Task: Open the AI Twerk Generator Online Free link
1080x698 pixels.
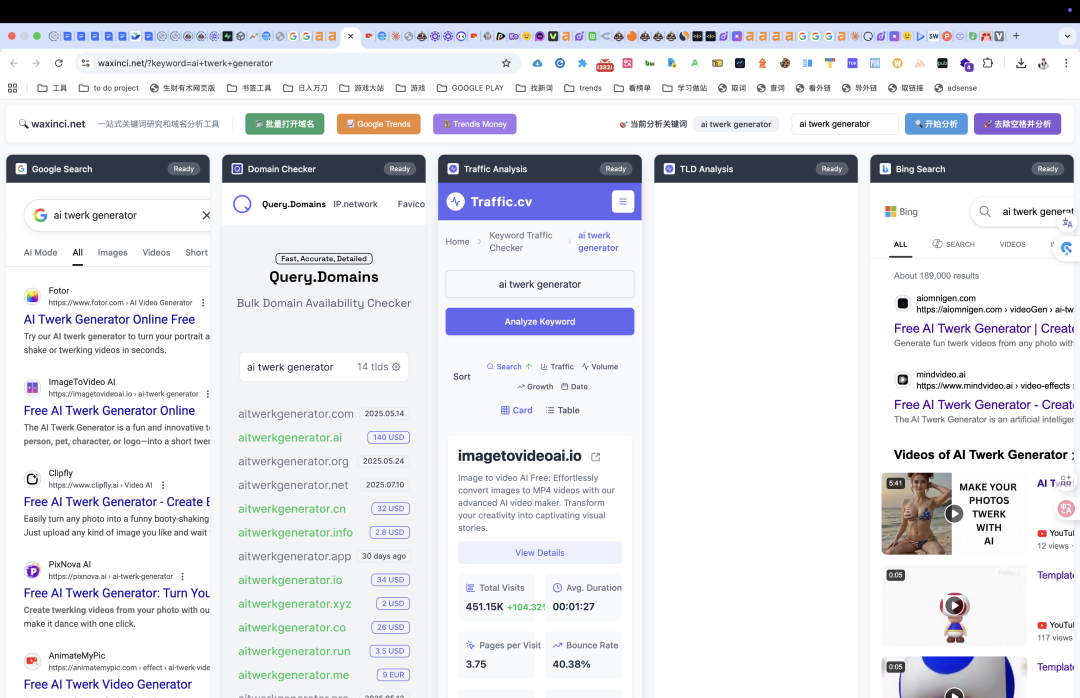Action: tap(110, 319)
